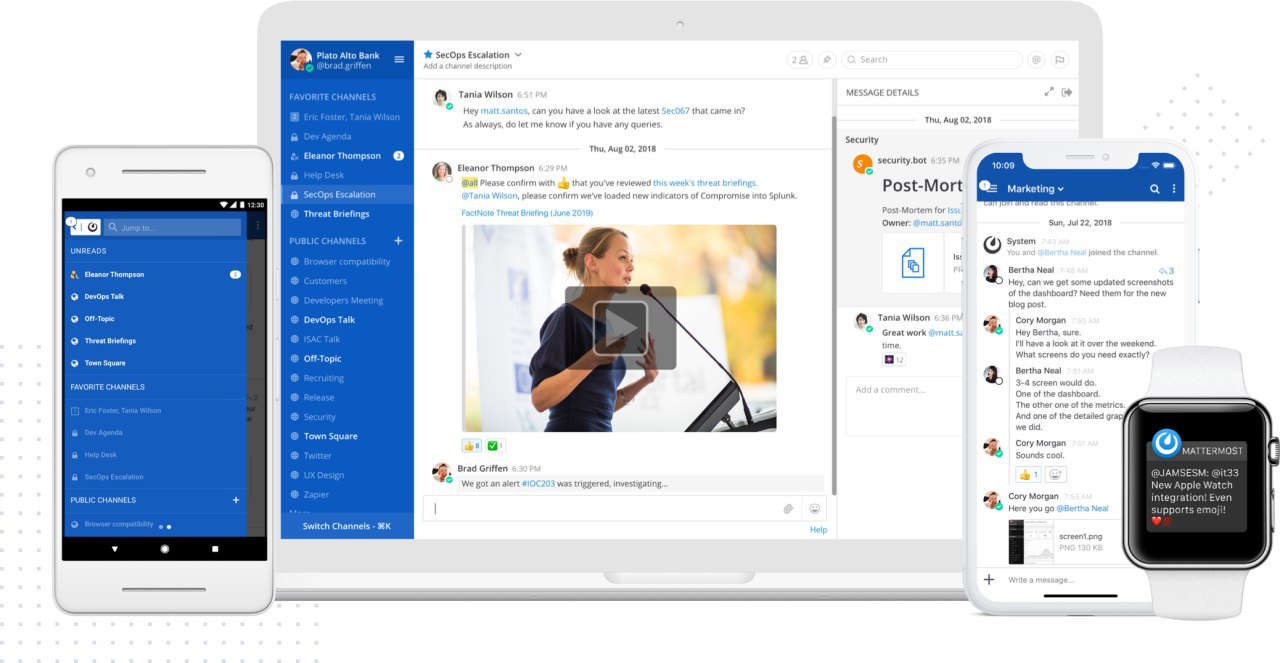Tap the Mattermost logo on the Apple Watch

pos(1166,443)
